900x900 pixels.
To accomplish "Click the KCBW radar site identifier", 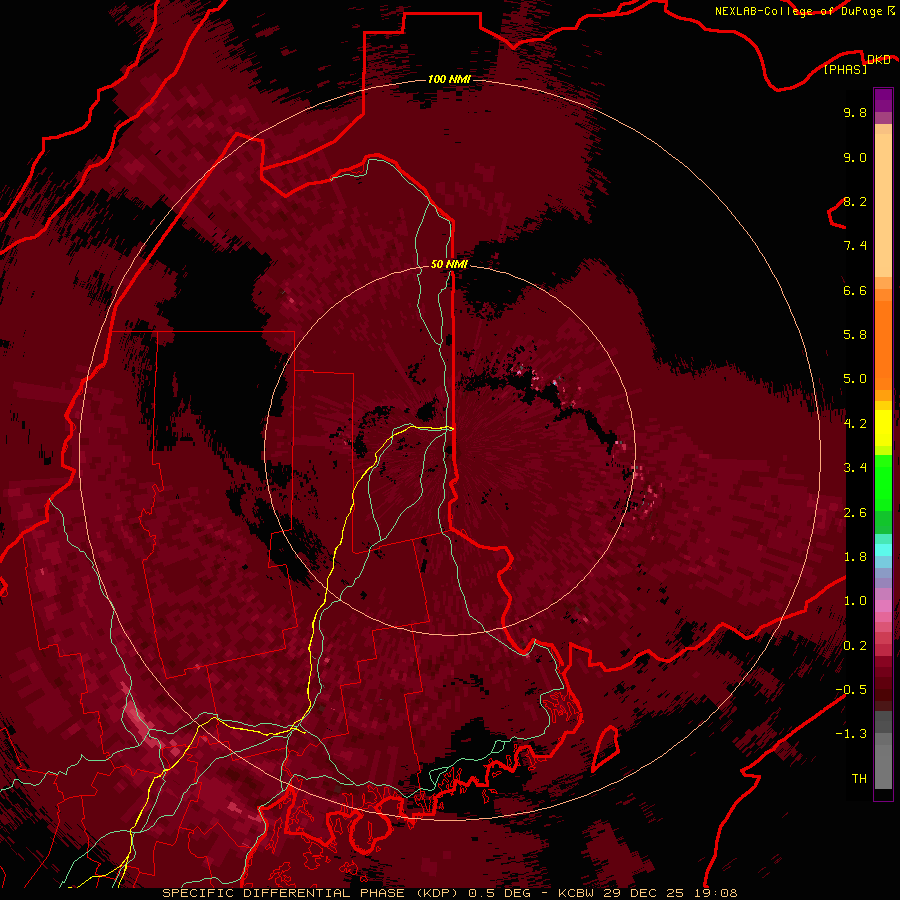I will [577, 893].
